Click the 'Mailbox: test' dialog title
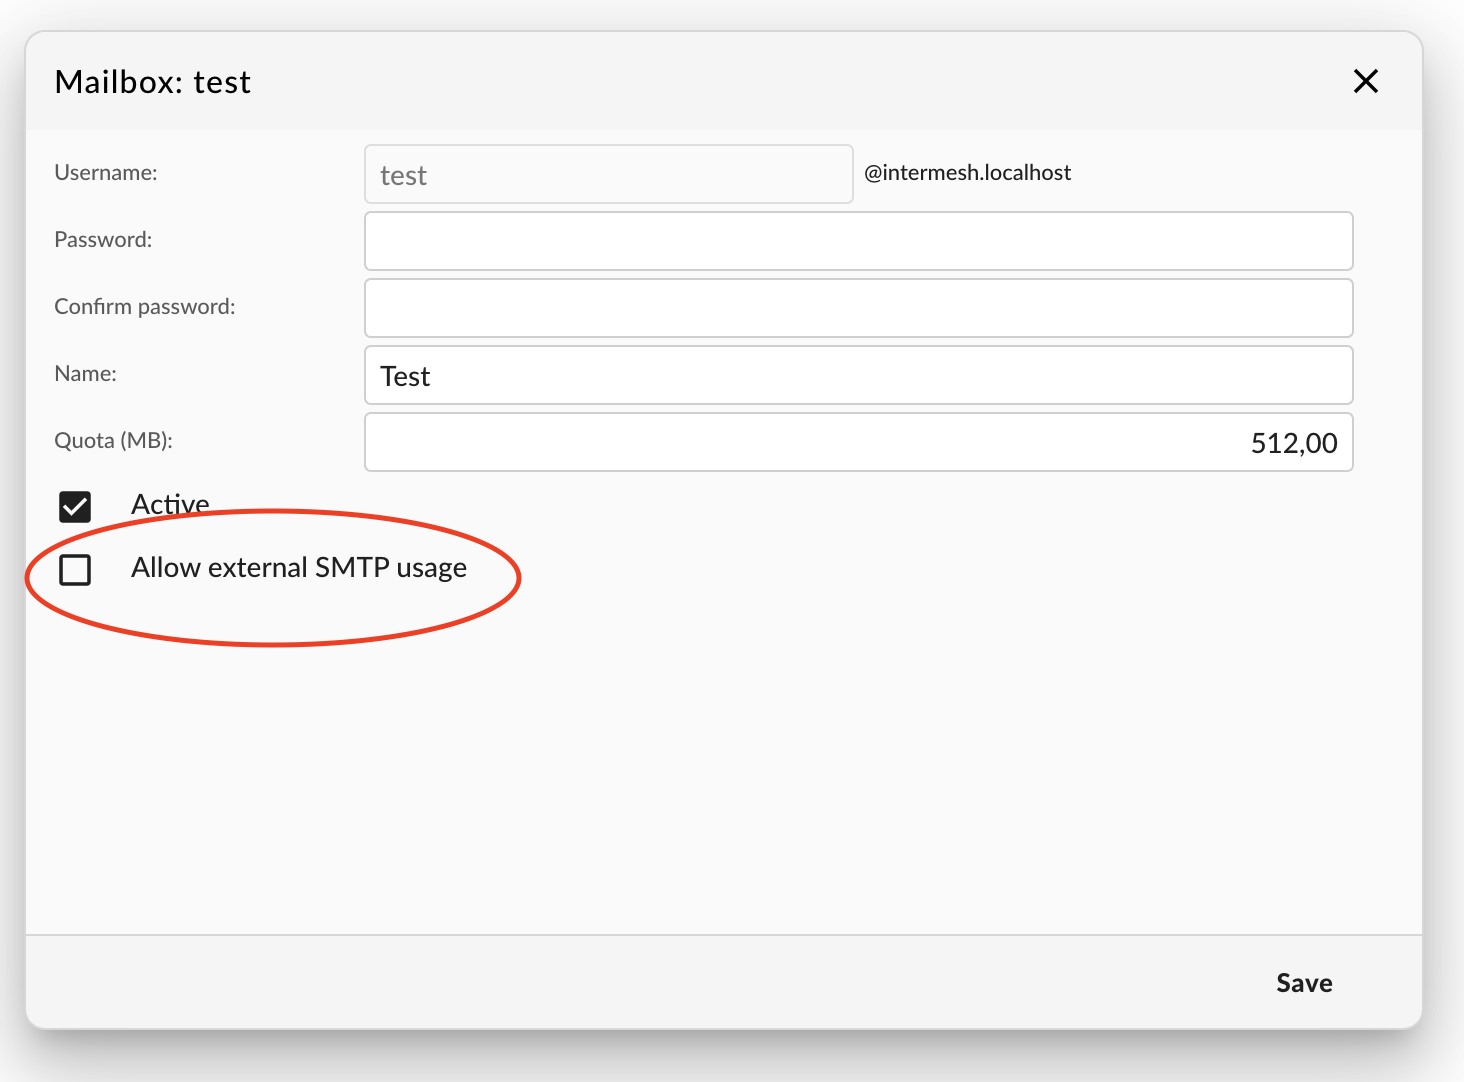Viewport: 1464px width, 1082px height. pos(153,82)
